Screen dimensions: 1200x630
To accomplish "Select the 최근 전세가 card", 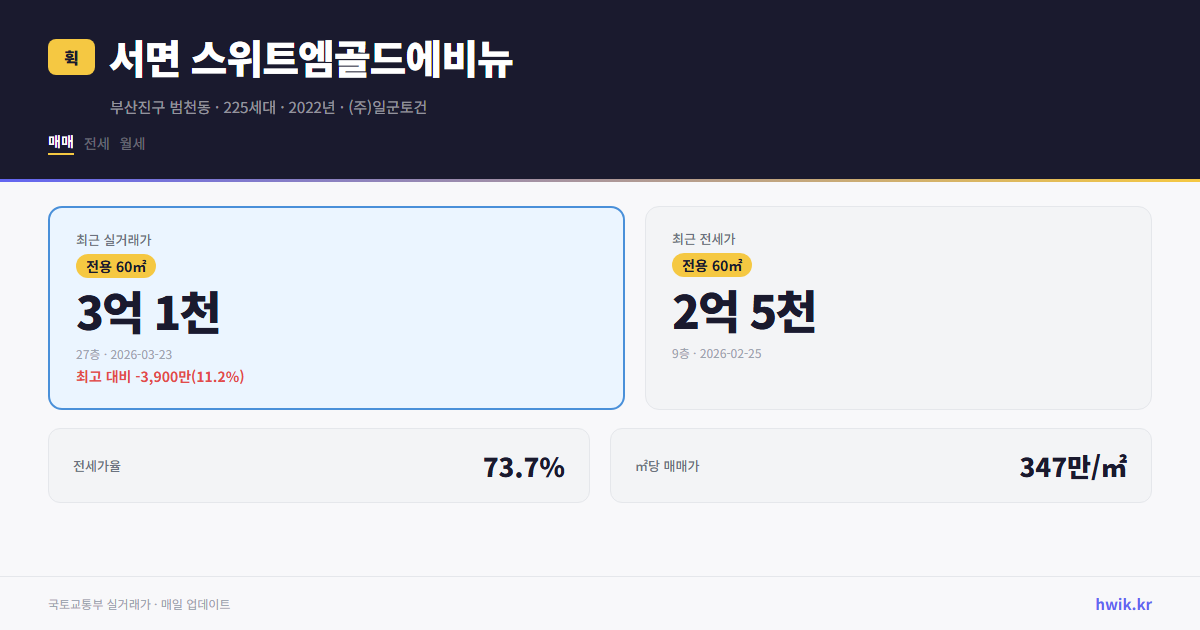I will [898, 307].
